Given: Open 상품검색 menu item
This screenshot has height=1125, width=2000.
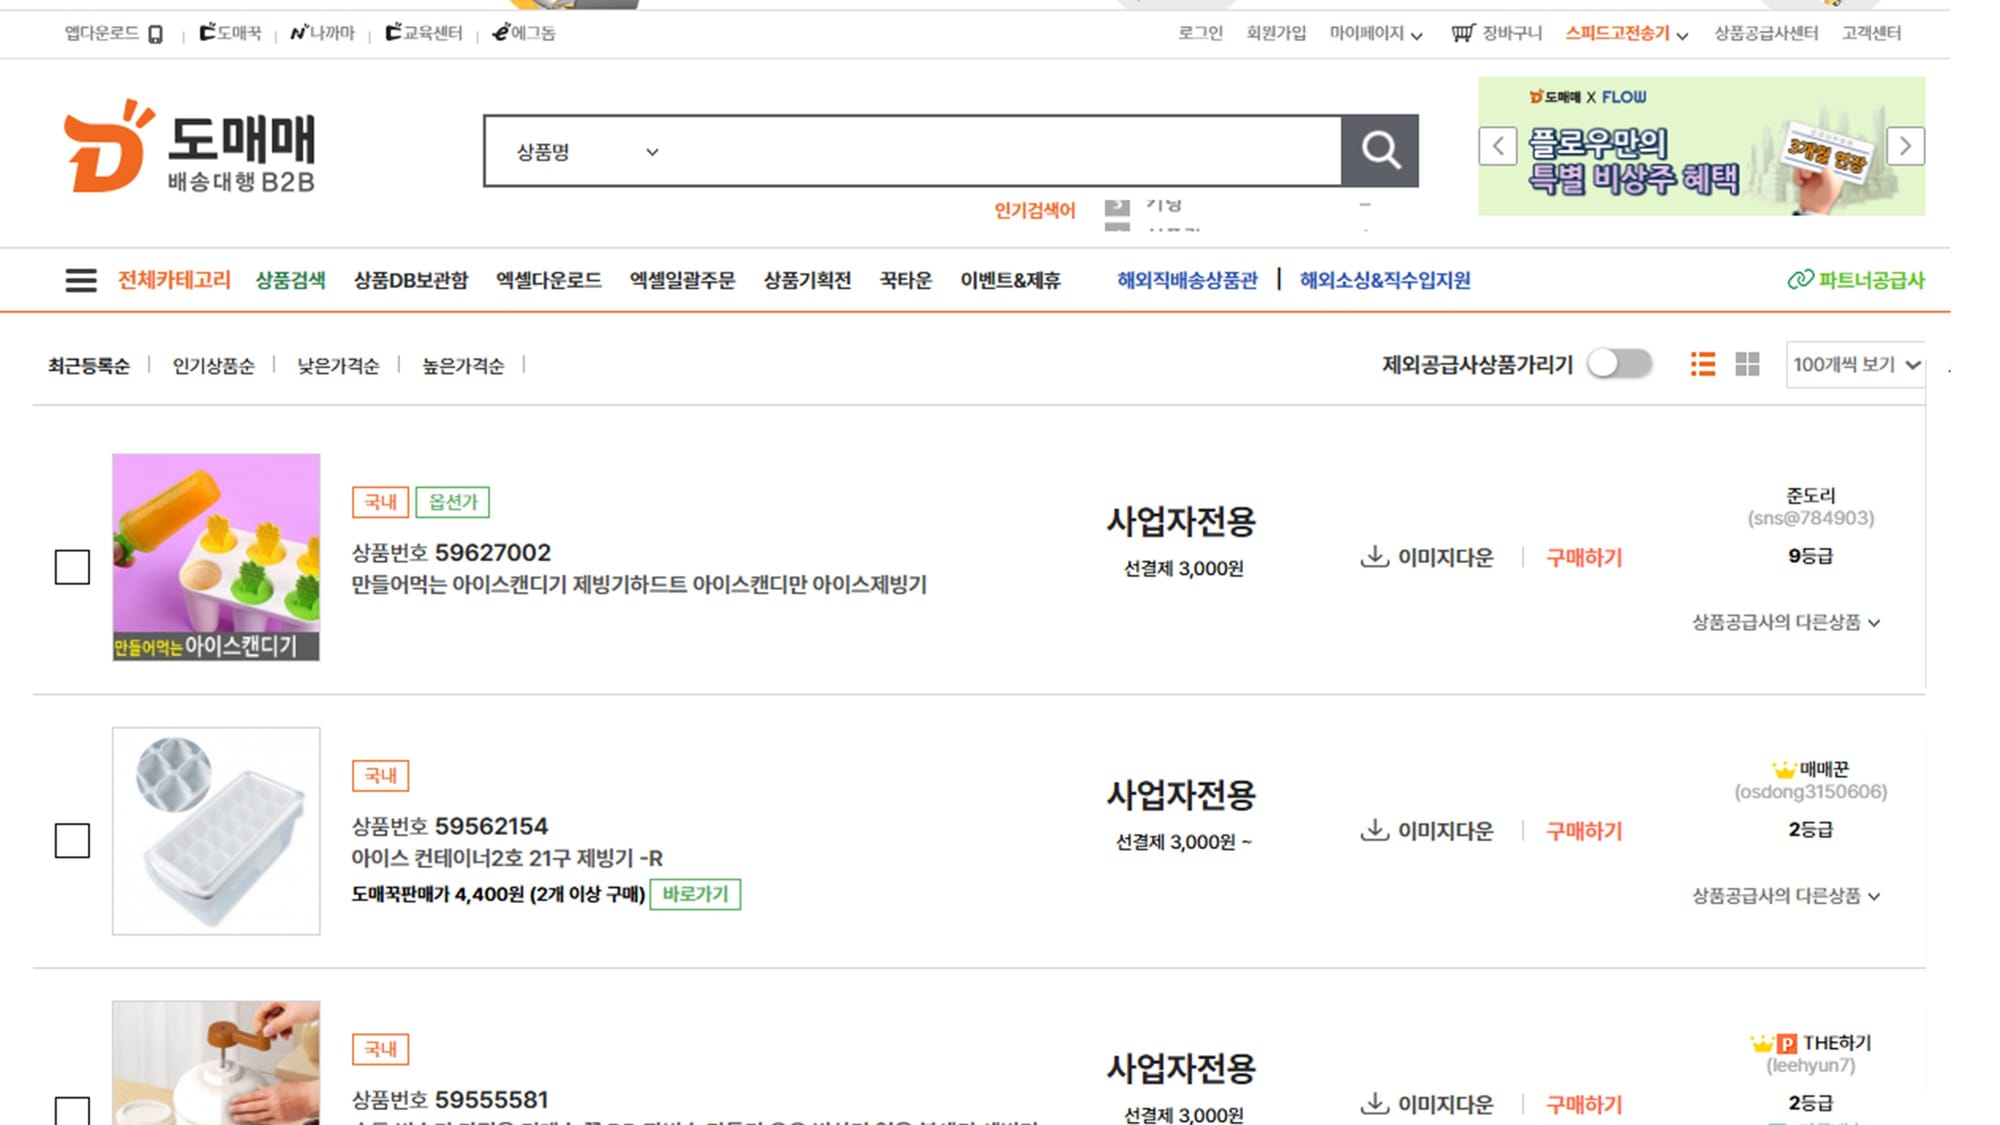Looking at the screenshot, I should [290, 280].
